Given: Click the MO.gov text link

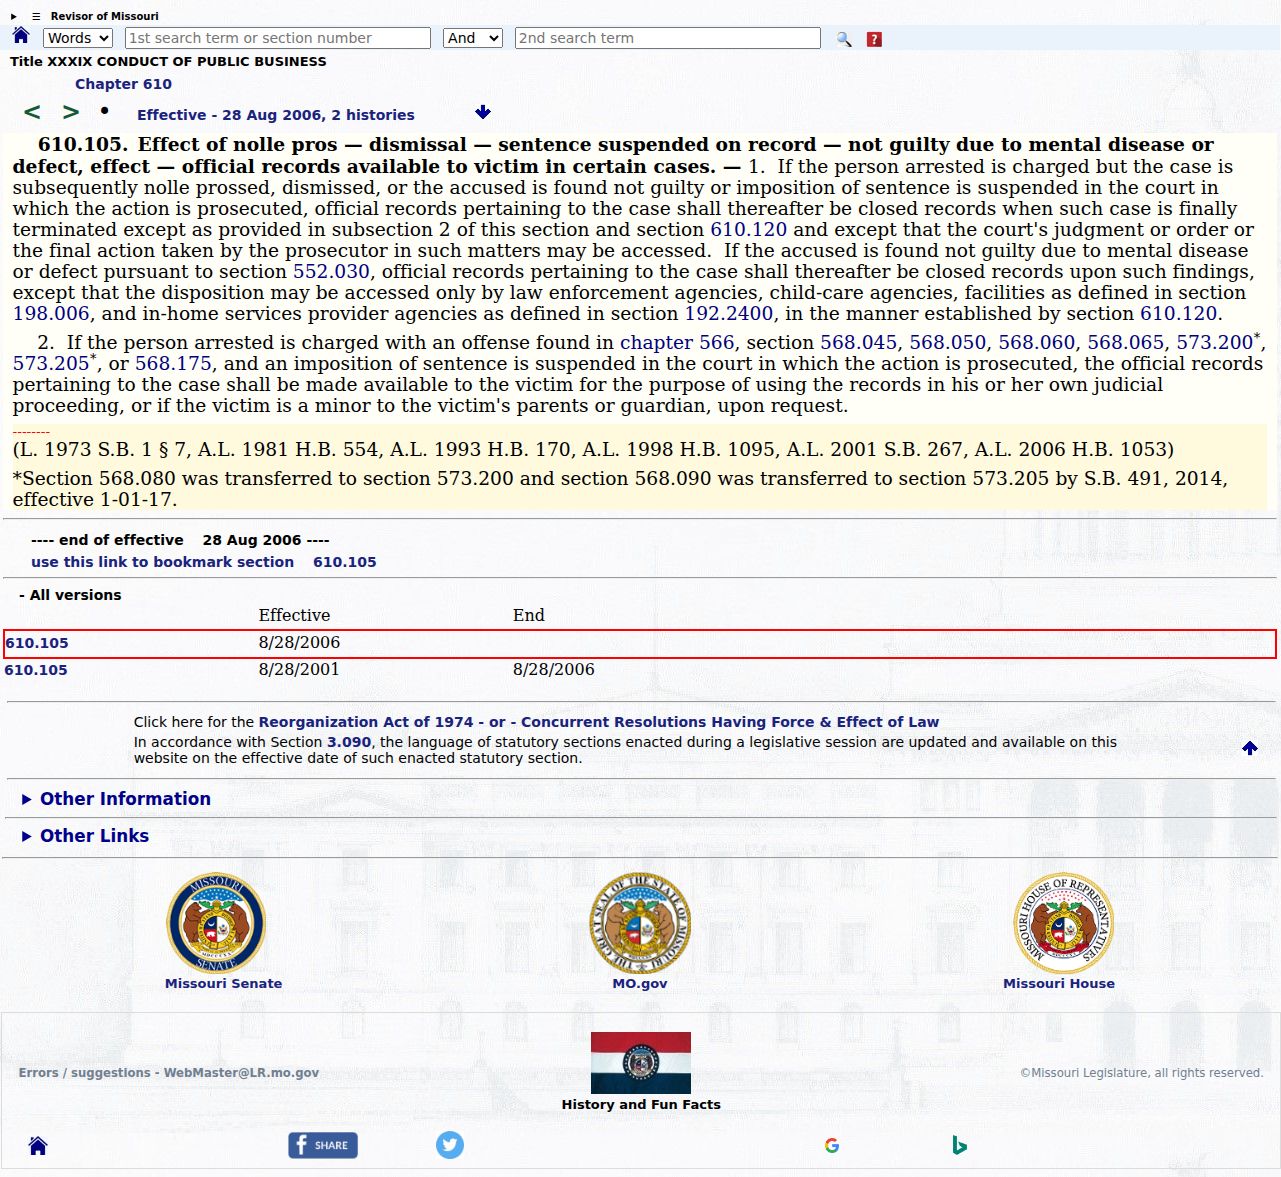Looking at the screenshot, I should point(640,984).
